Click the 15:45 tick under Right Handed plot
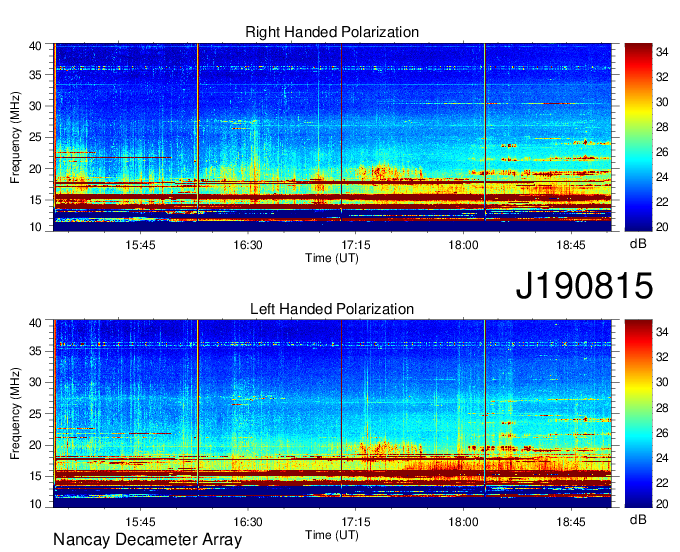This screenshot has width=680, height=552. [x=140, y=245]
